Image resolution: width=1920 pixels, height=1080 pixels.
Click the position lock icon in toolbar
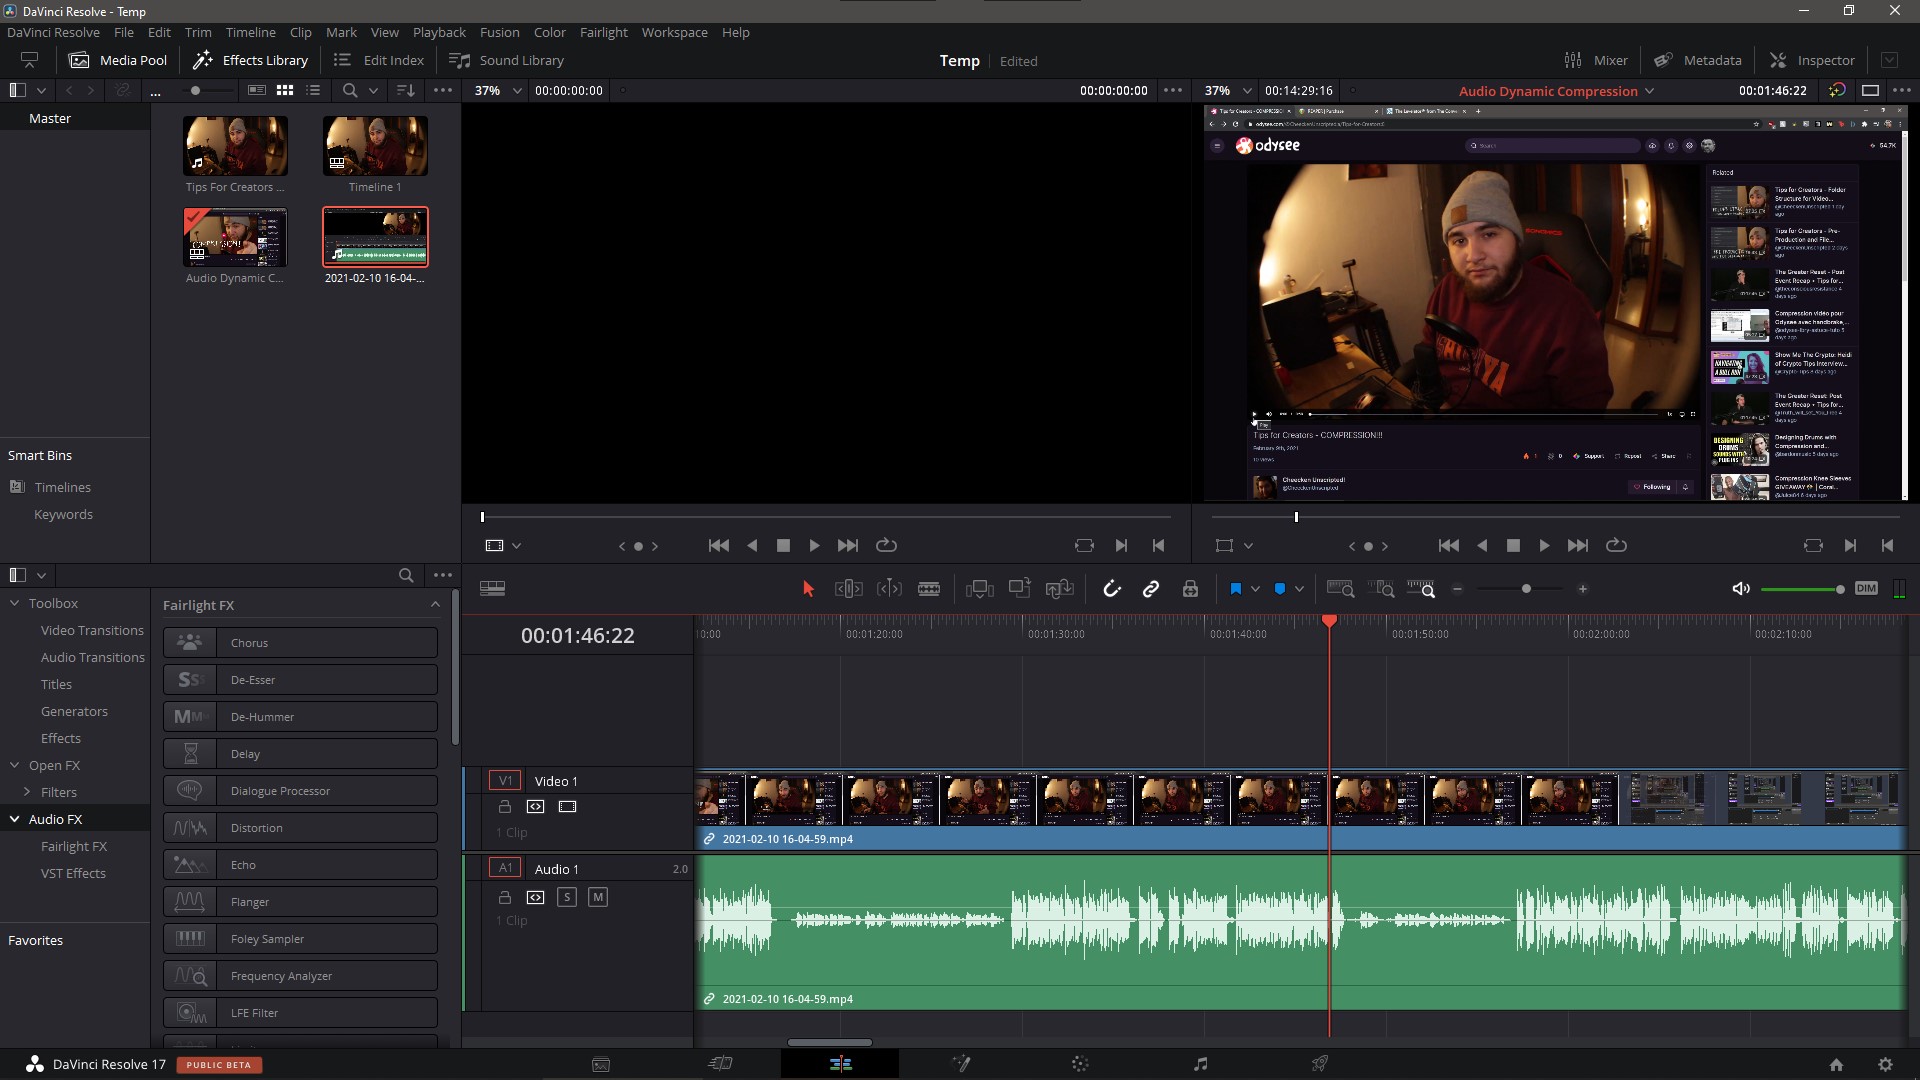pos(1190,589)
